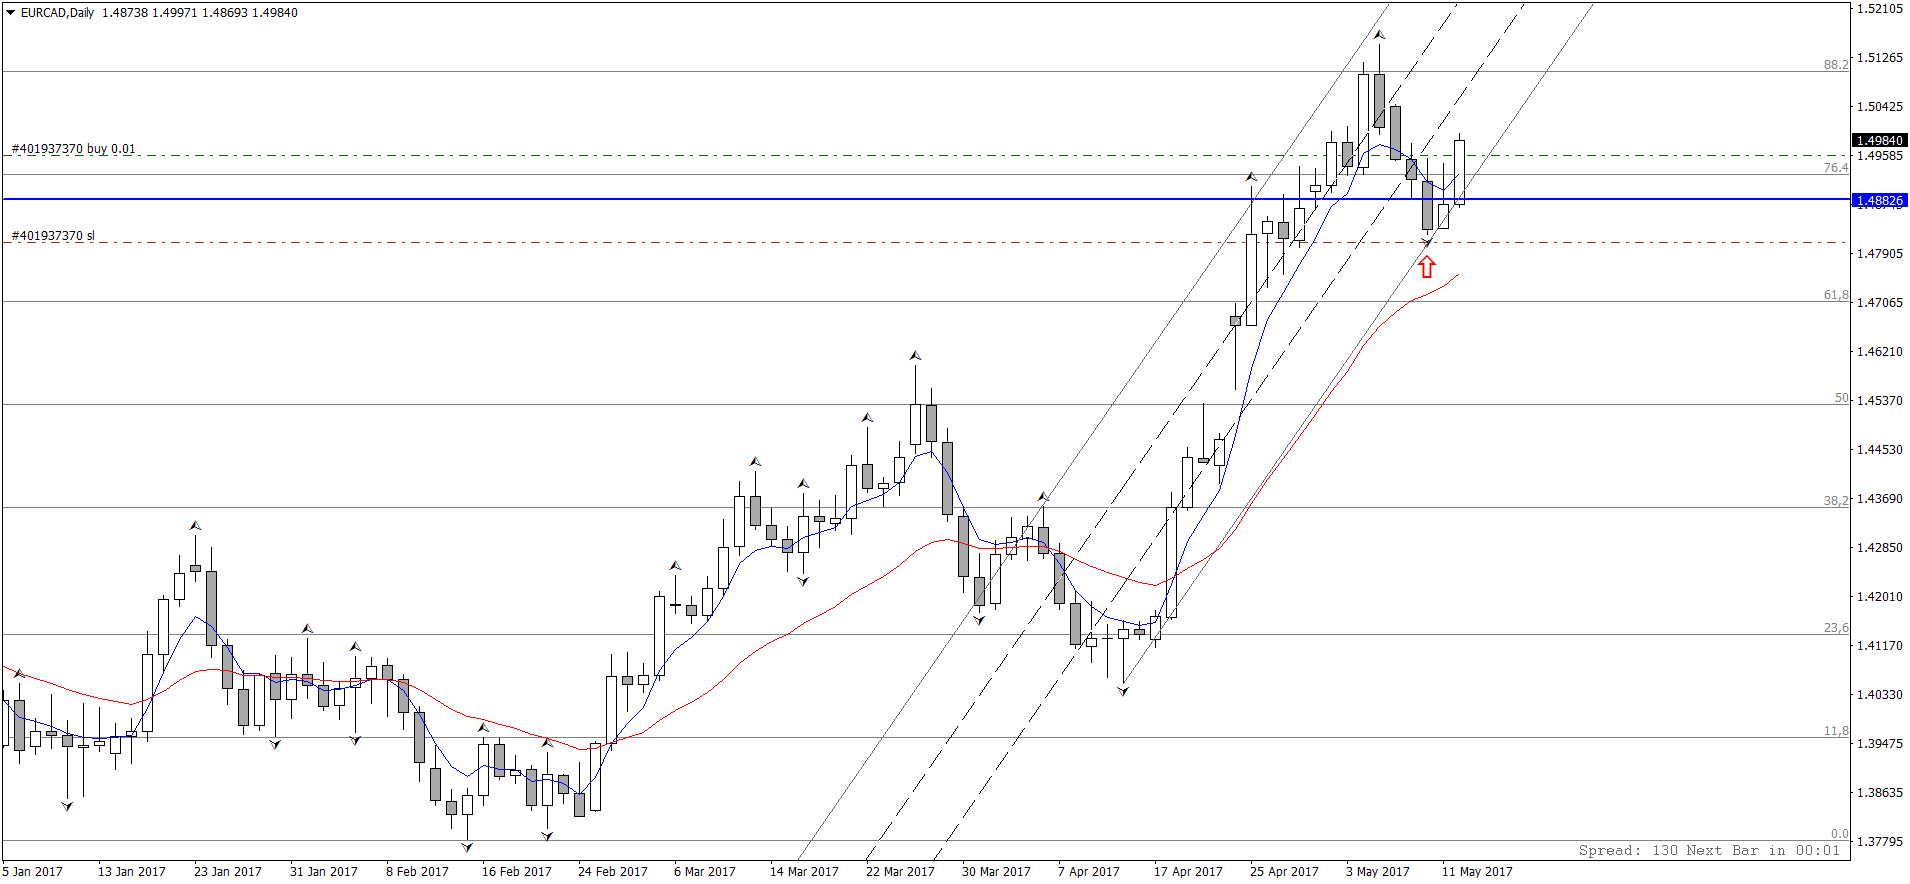Click the 11,8 Fibonacci level label
The width and height of the screenshot is (1910, 884).
[x=1836, y=731]
